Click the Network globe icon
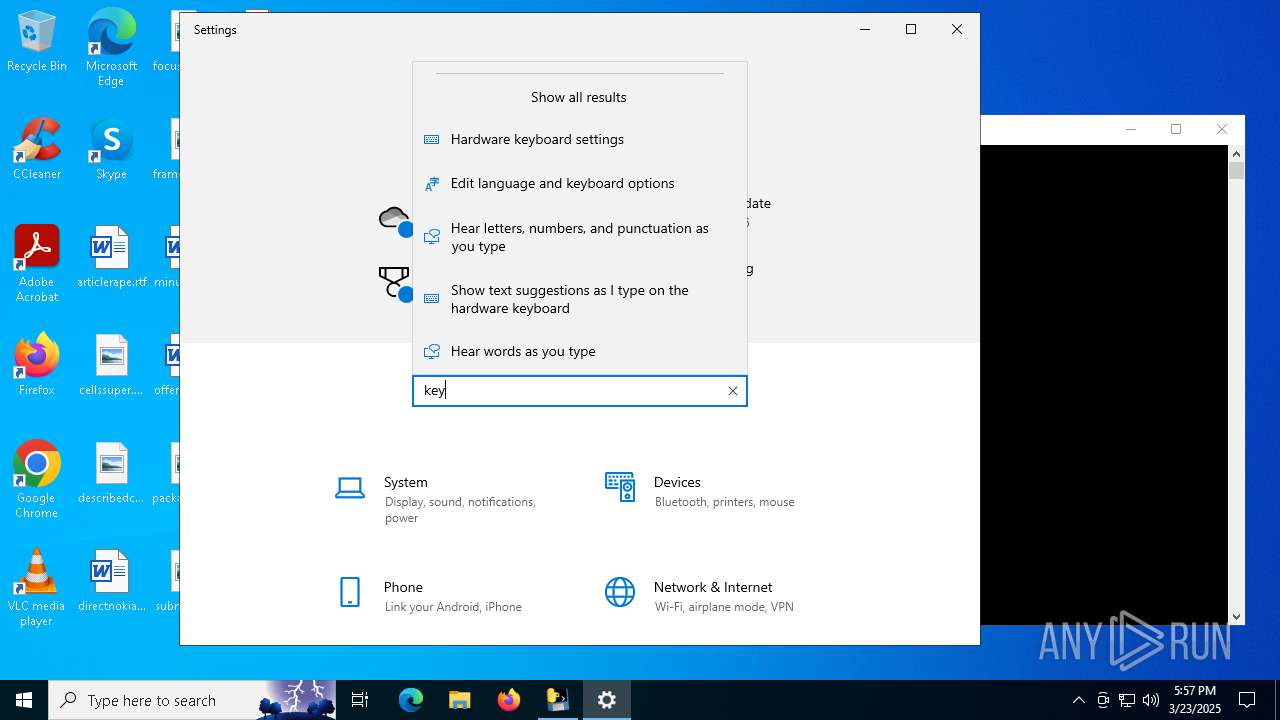 point(620,592)
